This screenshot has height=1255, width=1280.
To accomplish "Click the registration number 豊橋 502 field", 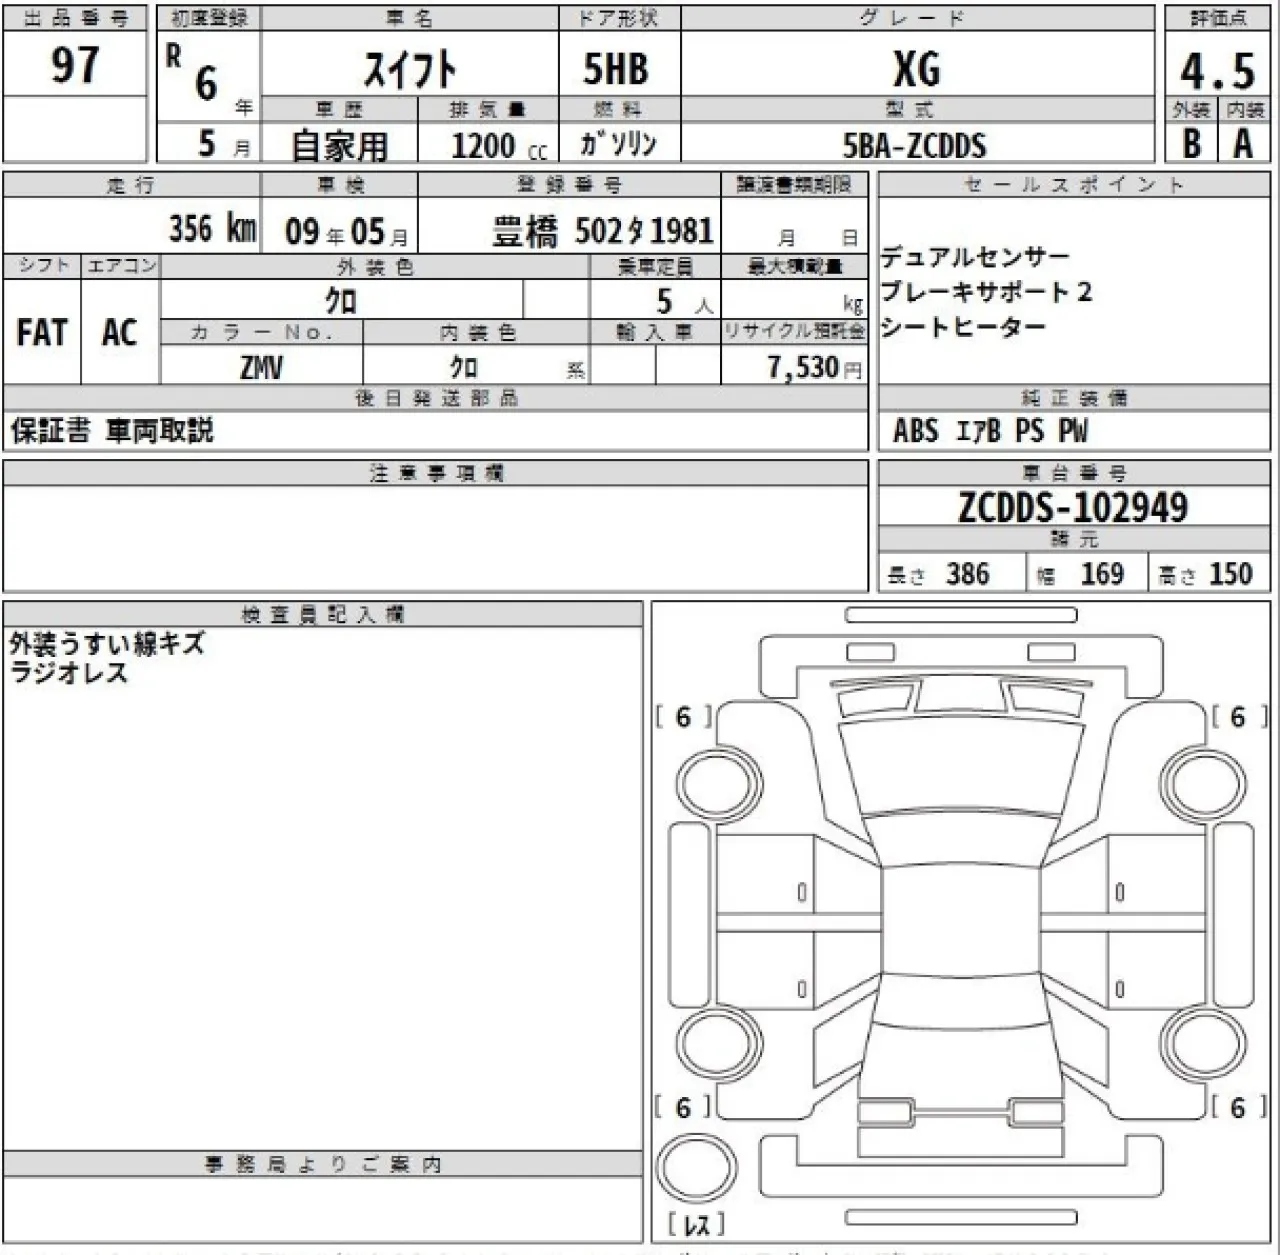I will (x=603, y=231).
